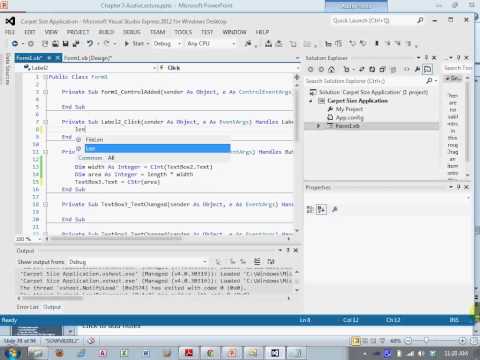
Task: Close the Form1.vb code tab
Action: point(58,58)
